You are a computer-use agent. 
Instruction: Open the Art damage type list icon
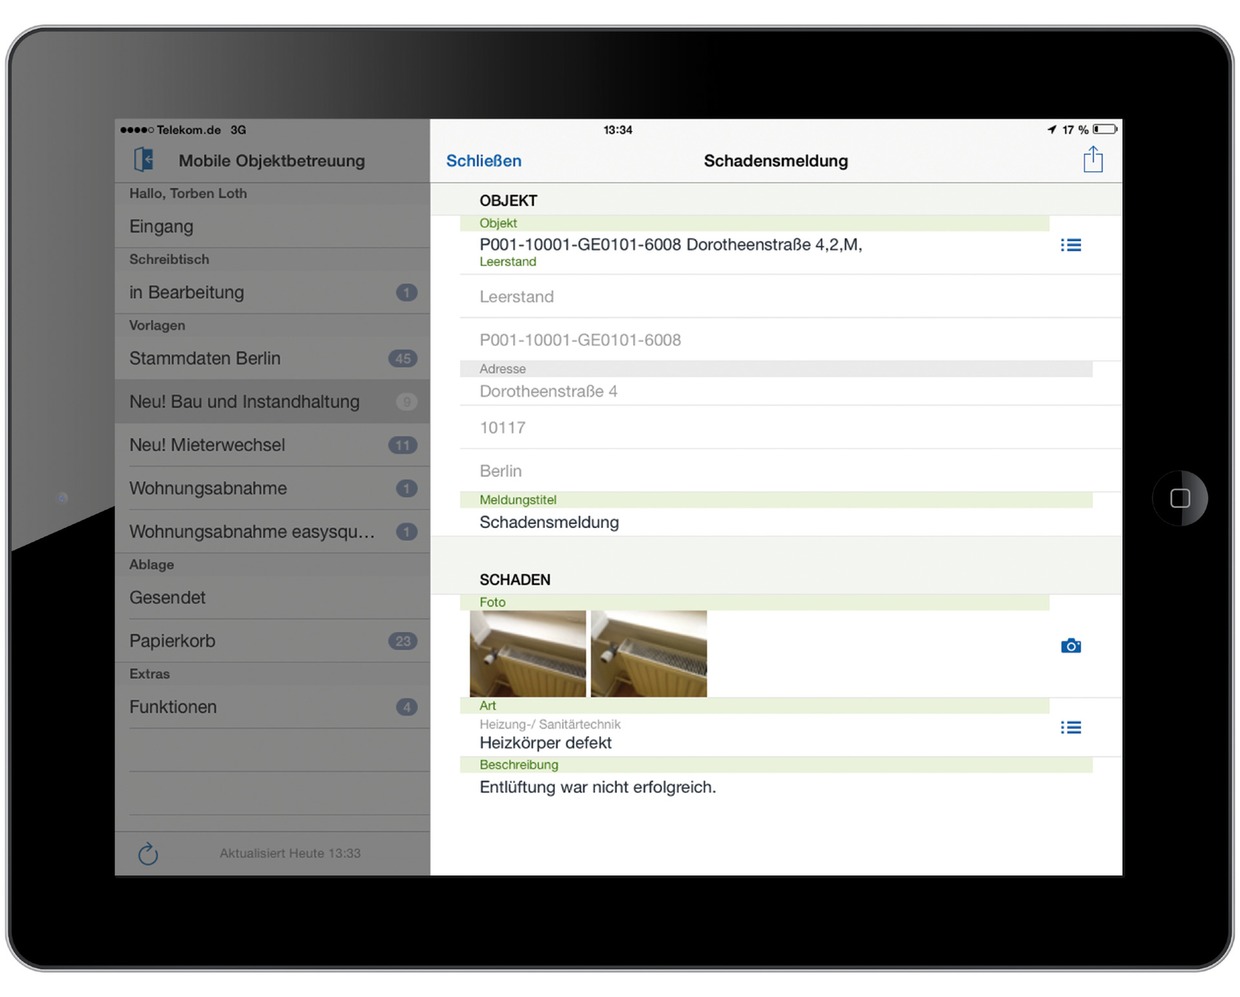[1070, 728]
